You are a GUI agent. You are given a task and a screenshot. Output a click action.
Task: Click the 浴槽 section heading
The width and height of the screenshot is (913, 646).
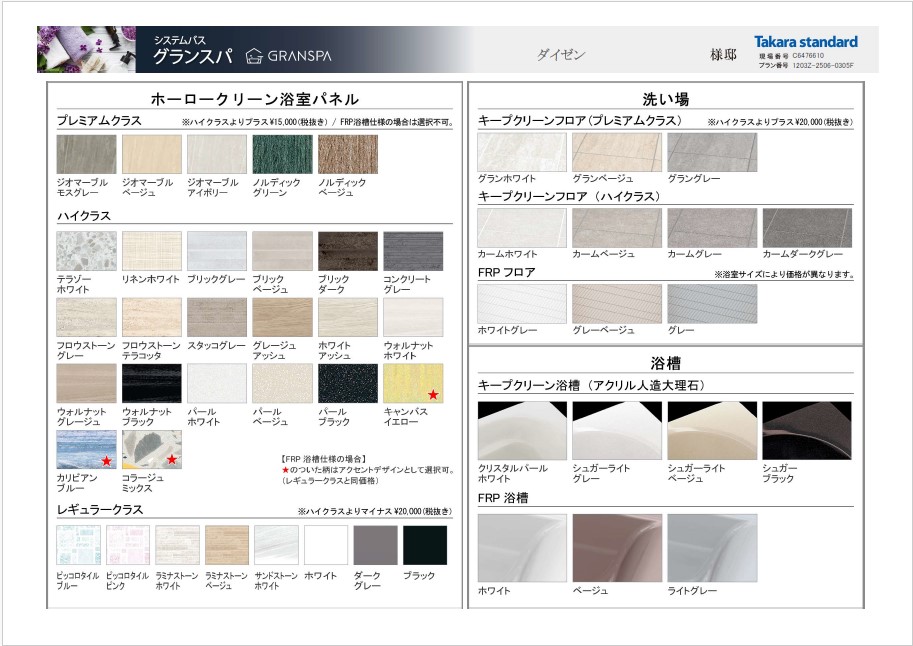click(666, 363)
